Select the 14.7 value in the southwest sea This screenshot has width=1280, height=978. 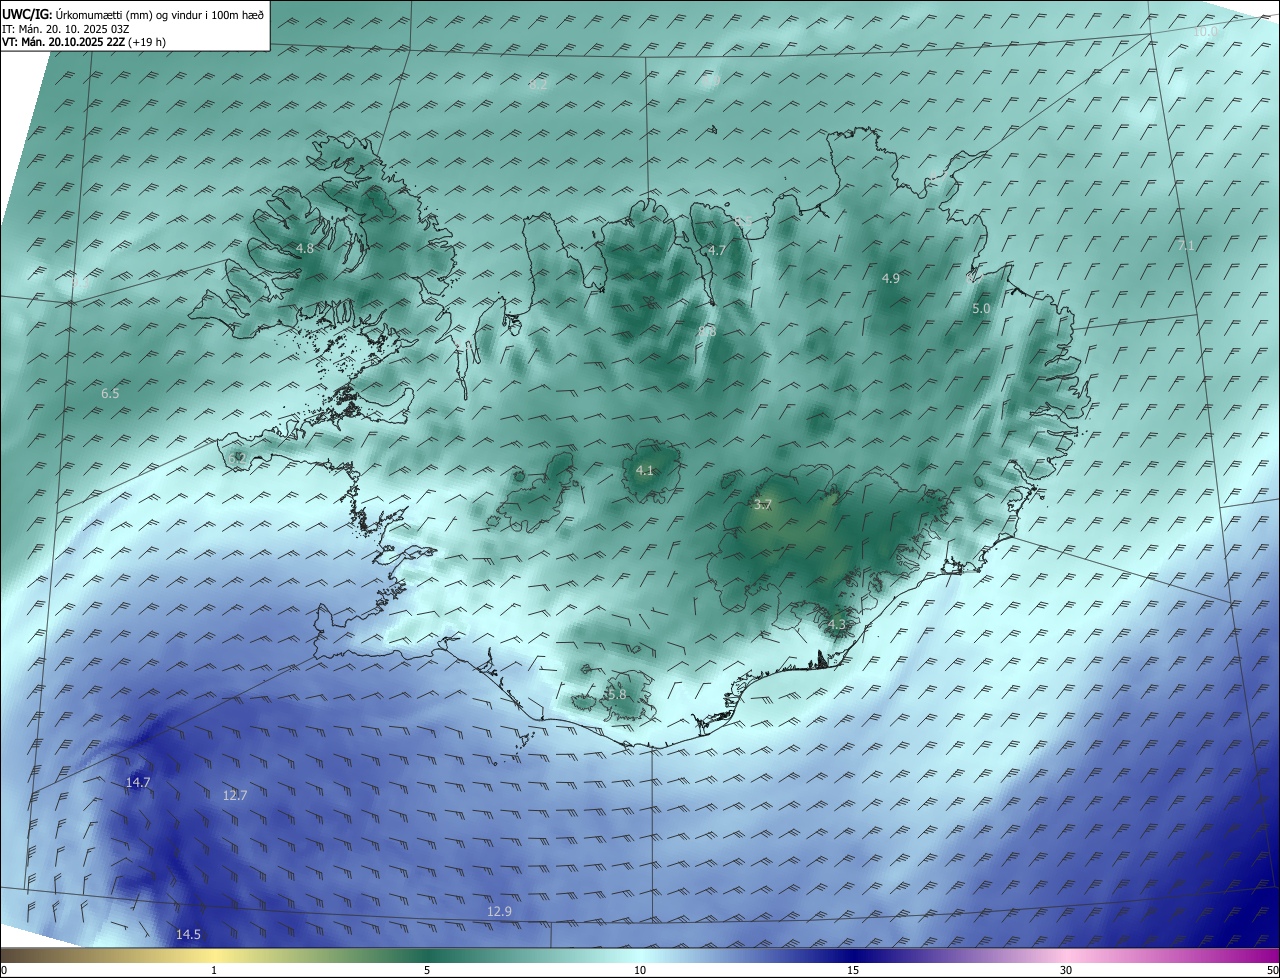[x=138, y=782]
